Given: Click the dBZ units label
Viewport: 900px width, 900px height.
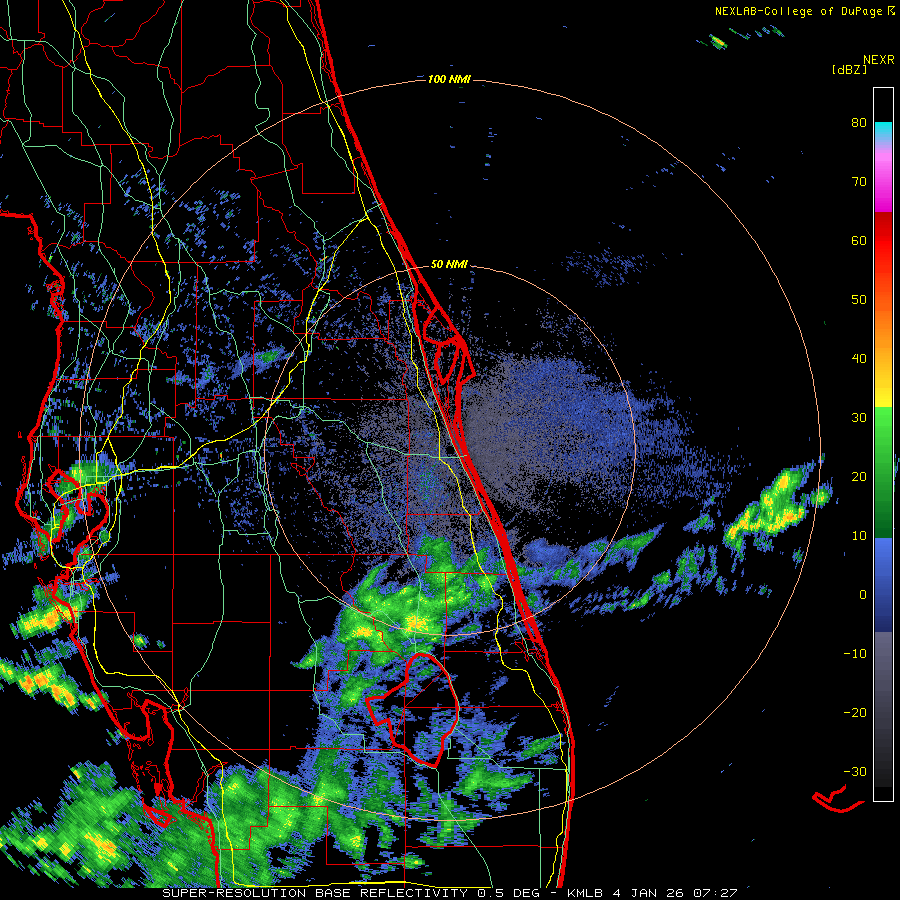Looking at the screenshot, I should tap(849, 69).
